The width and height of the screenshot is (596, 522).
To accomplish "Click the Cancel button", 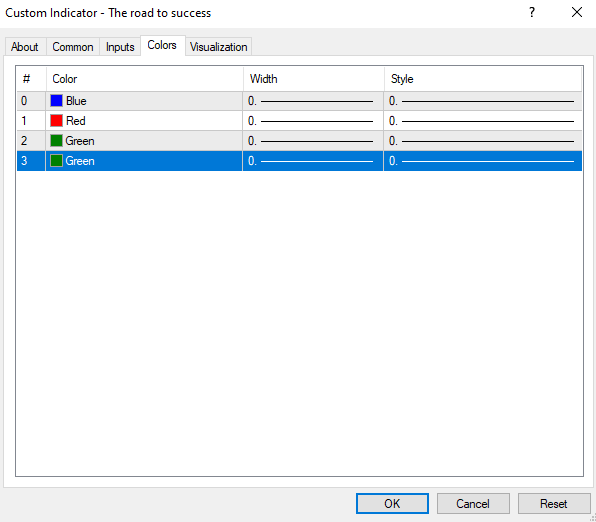I will click(473, 503).
